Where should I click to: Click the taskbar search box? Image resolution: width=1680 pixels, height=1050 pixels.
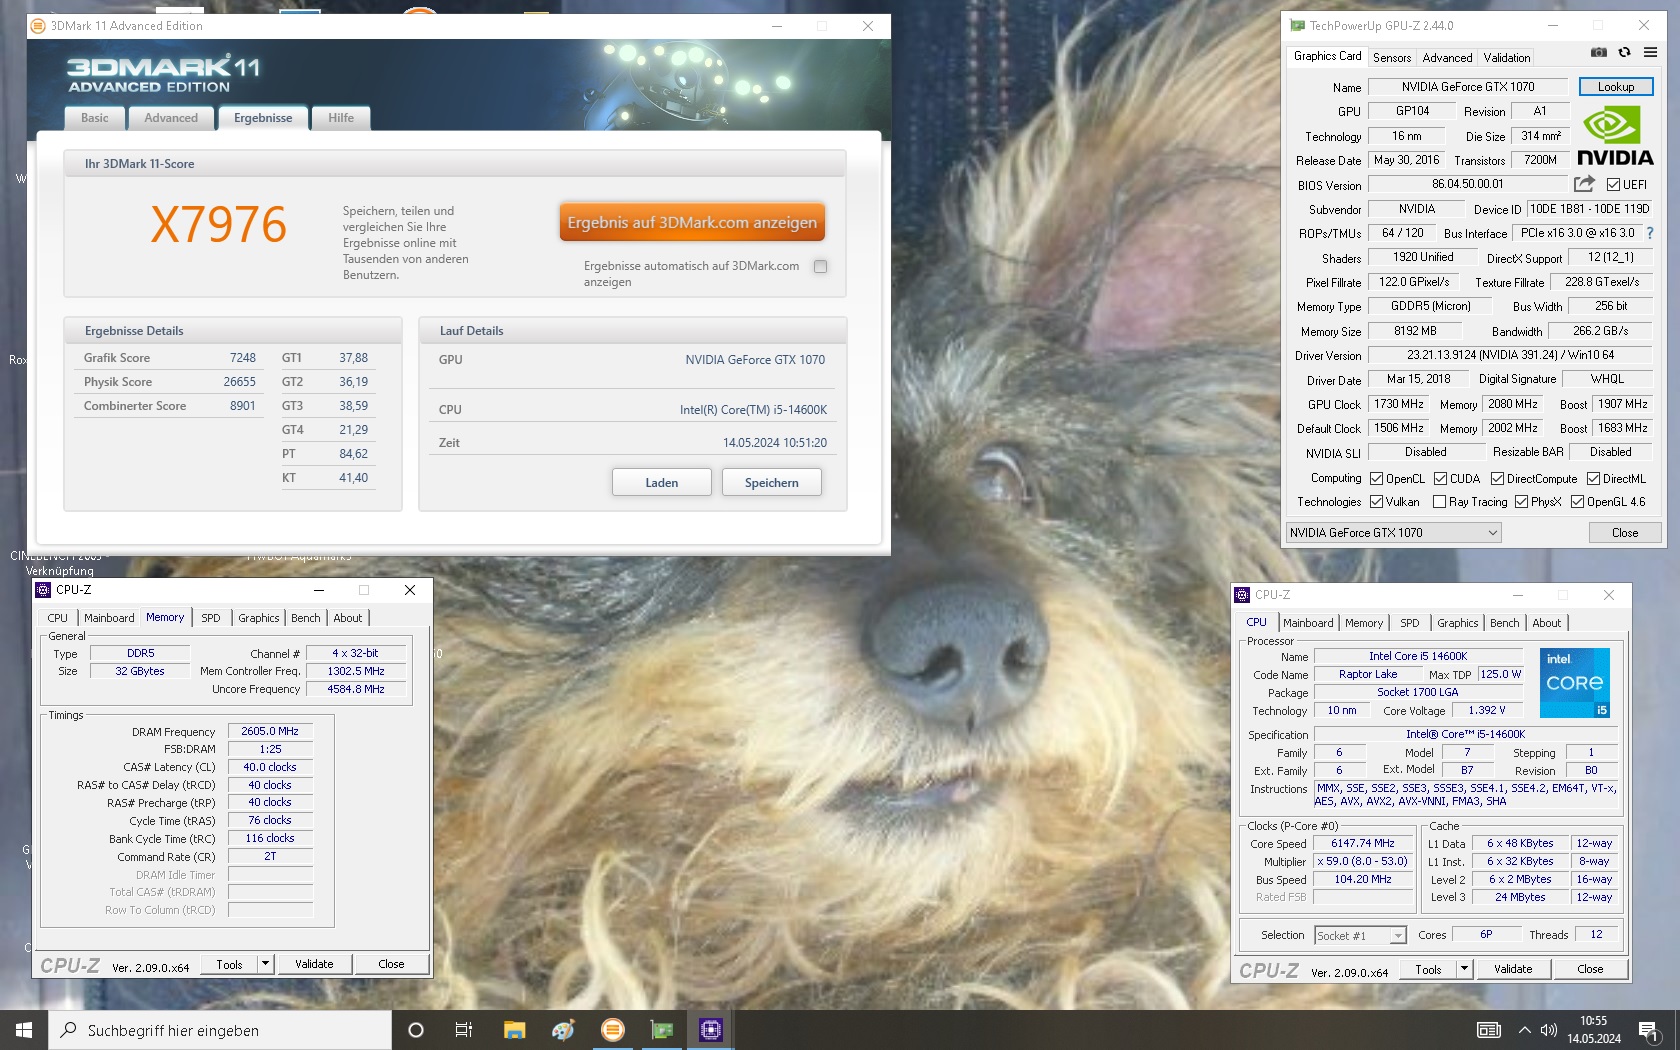click(x=220, y=1030)
